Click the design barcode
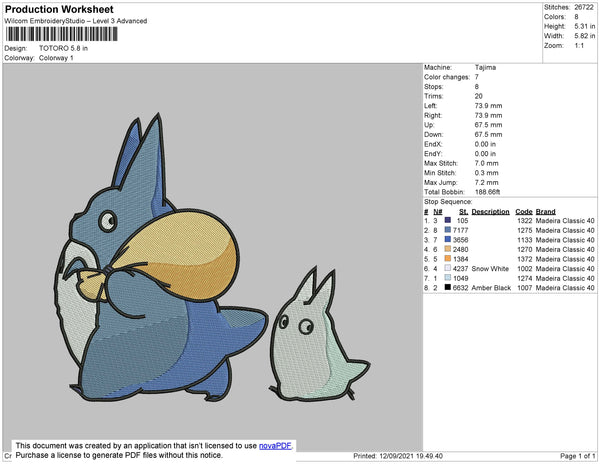This screenshot has height=464, width=600. pyautogui.click(x=62, y=34)
